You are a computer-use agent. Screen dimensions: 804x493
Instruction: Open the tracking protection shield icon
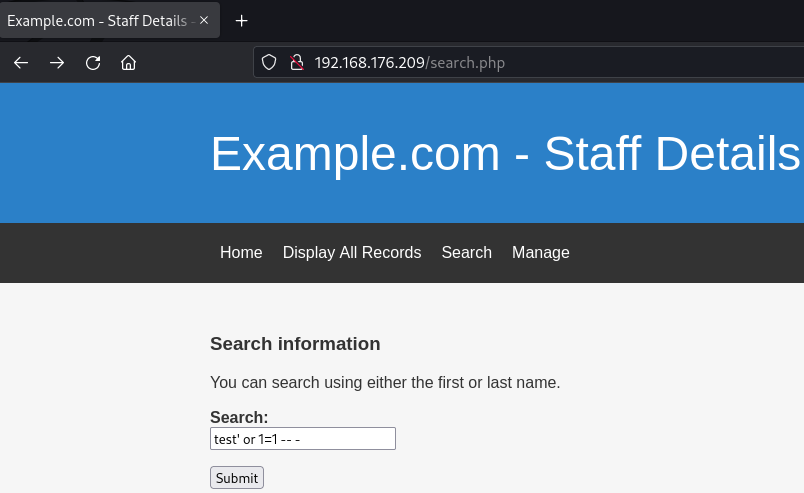269,63
